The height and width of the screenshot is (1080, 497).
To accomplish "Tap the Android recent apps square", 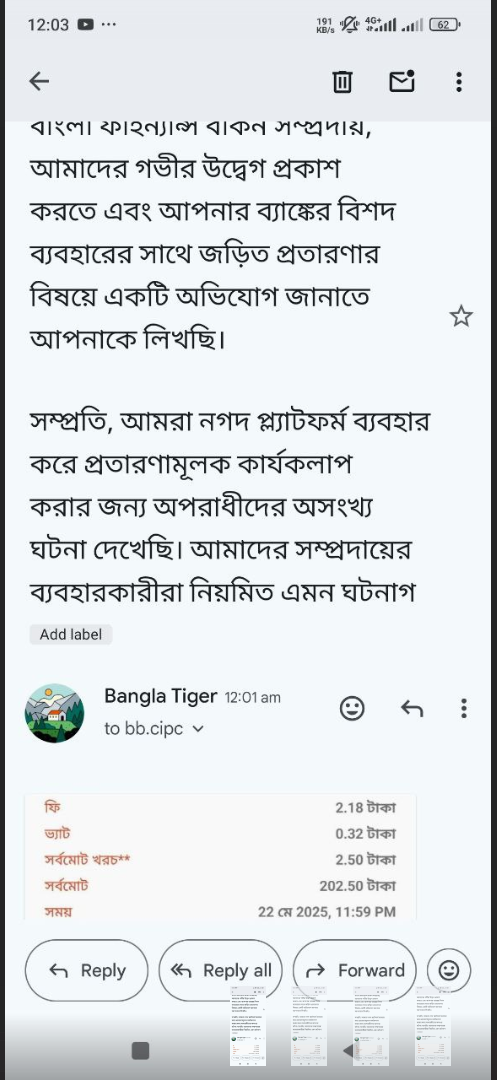I will click(x=140, y=1050).
